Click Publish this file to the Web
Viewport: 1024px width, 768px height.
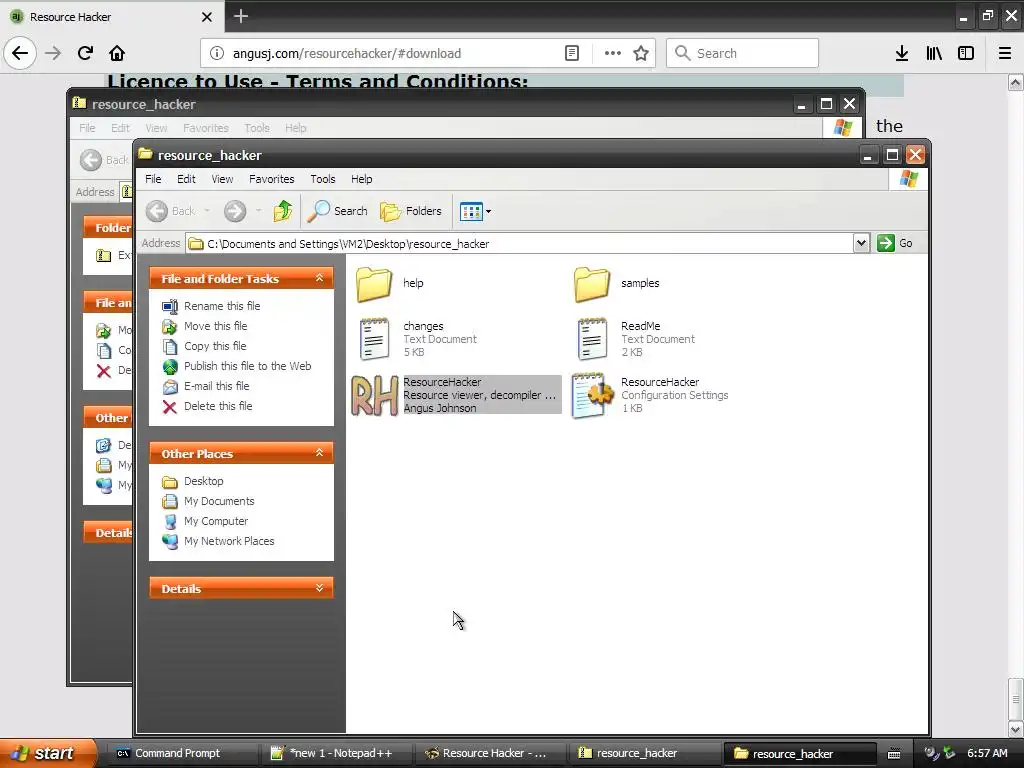[x=248, y=366]
